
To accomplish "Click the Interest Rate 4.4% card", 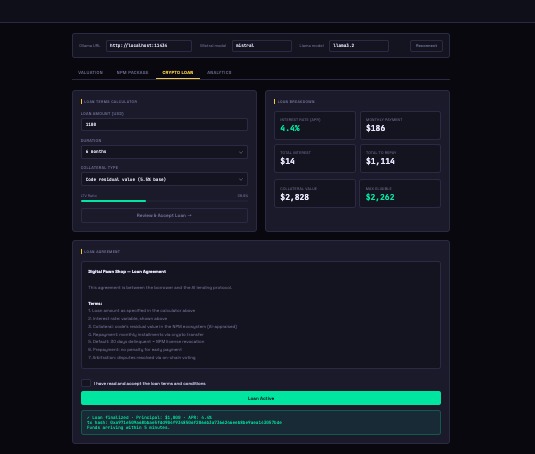I will [x=315, y=125].
